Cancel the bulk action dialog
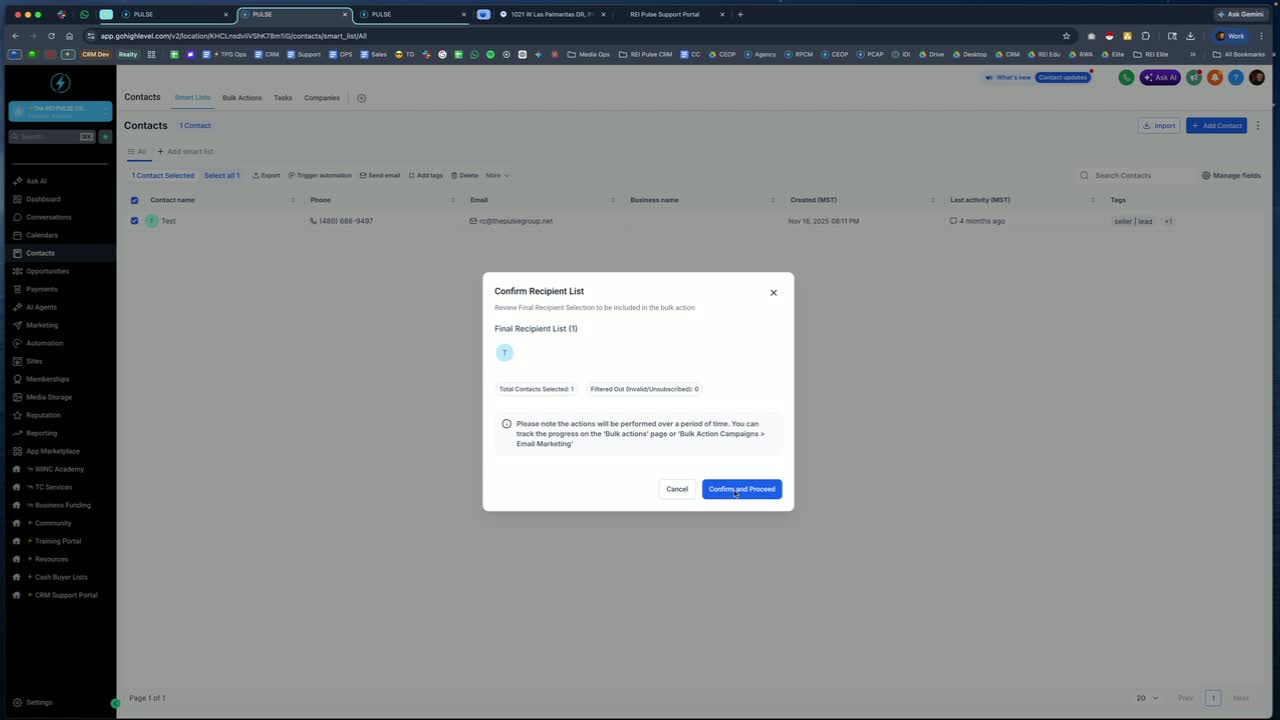Image resolution: width=1280 pixels, height=720 pixels. pyautogui.click(x=677, y=489)
